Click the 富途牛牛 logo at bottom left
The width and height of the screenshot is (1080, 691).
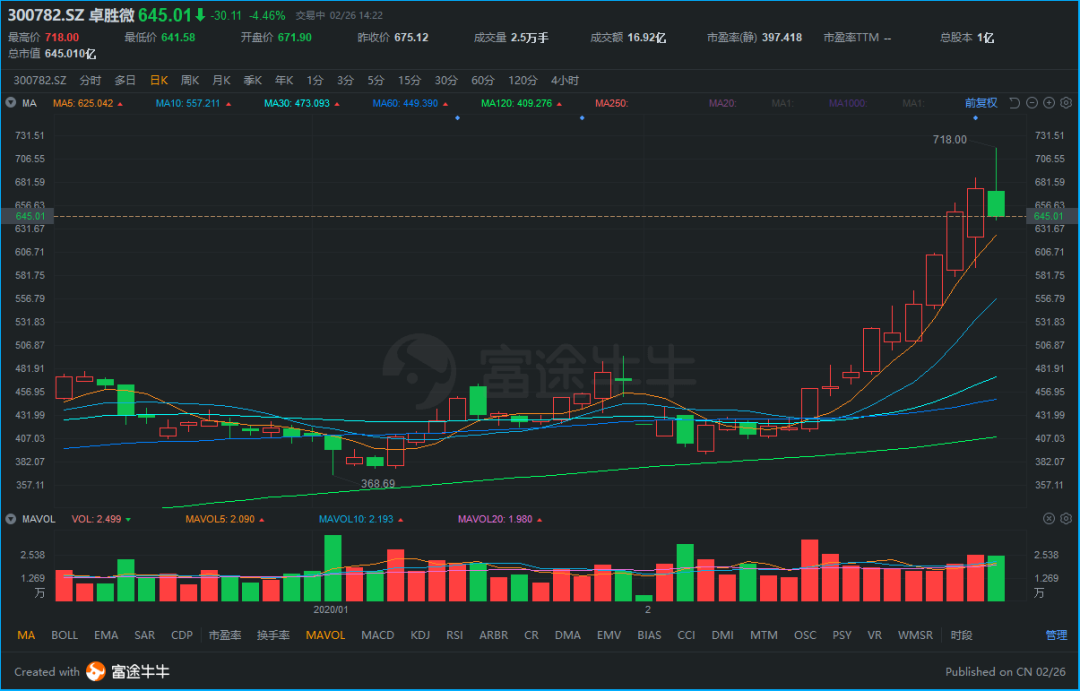[x=118, y=672]
